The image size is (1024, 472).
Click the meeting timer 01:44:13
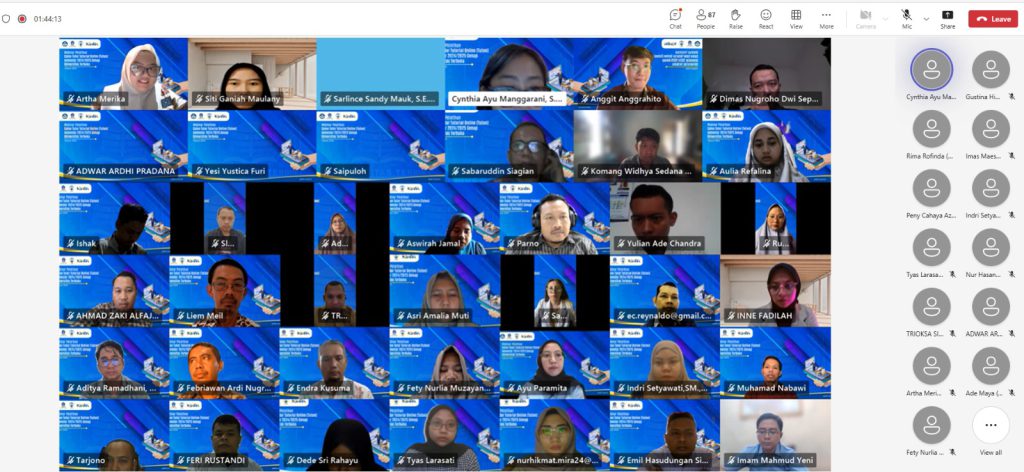47,18
